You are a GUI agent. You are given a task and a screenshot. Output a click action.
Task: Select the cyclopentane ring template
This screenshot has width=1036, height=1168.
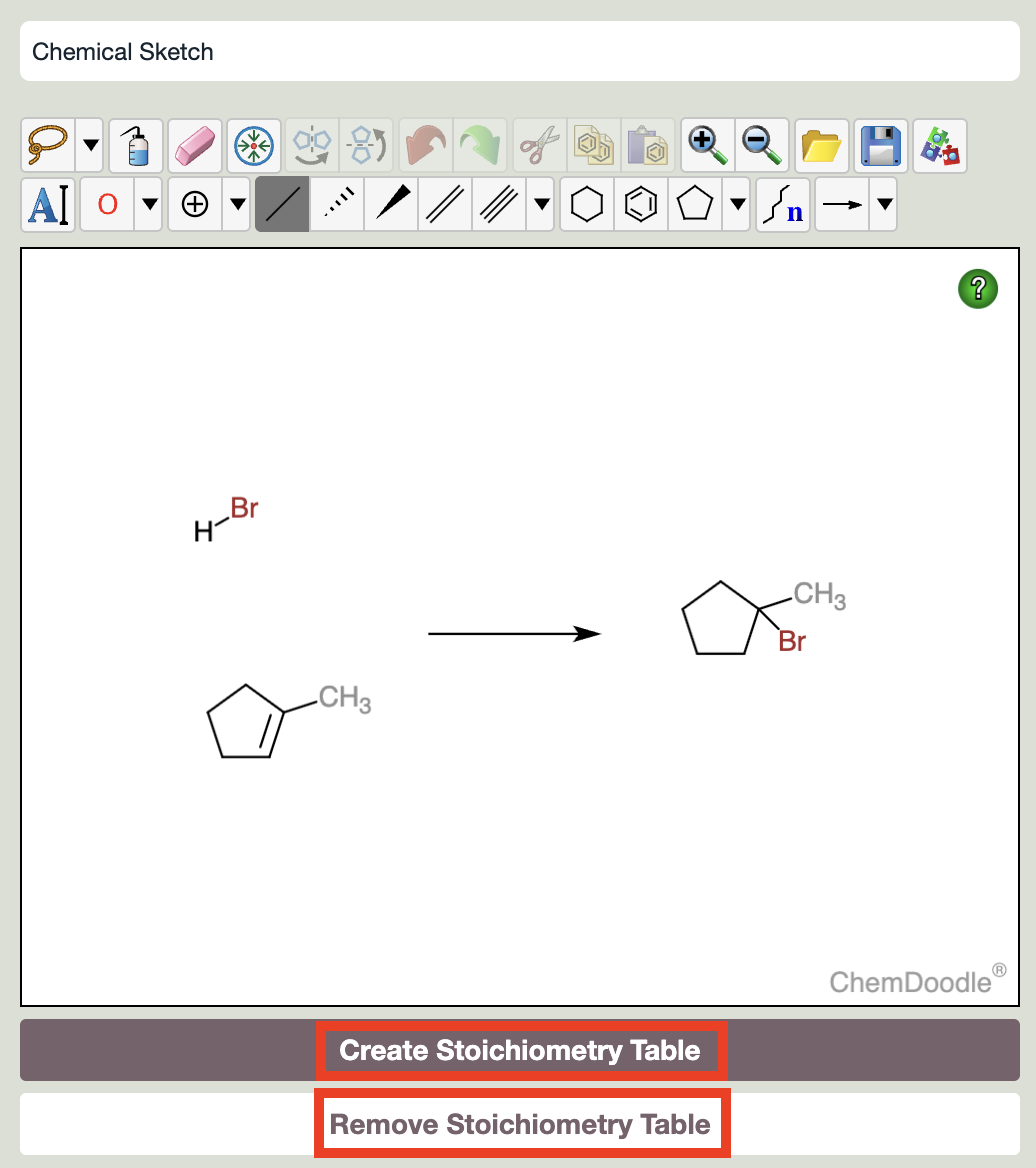pyautogui.click(x=694, y=204)
